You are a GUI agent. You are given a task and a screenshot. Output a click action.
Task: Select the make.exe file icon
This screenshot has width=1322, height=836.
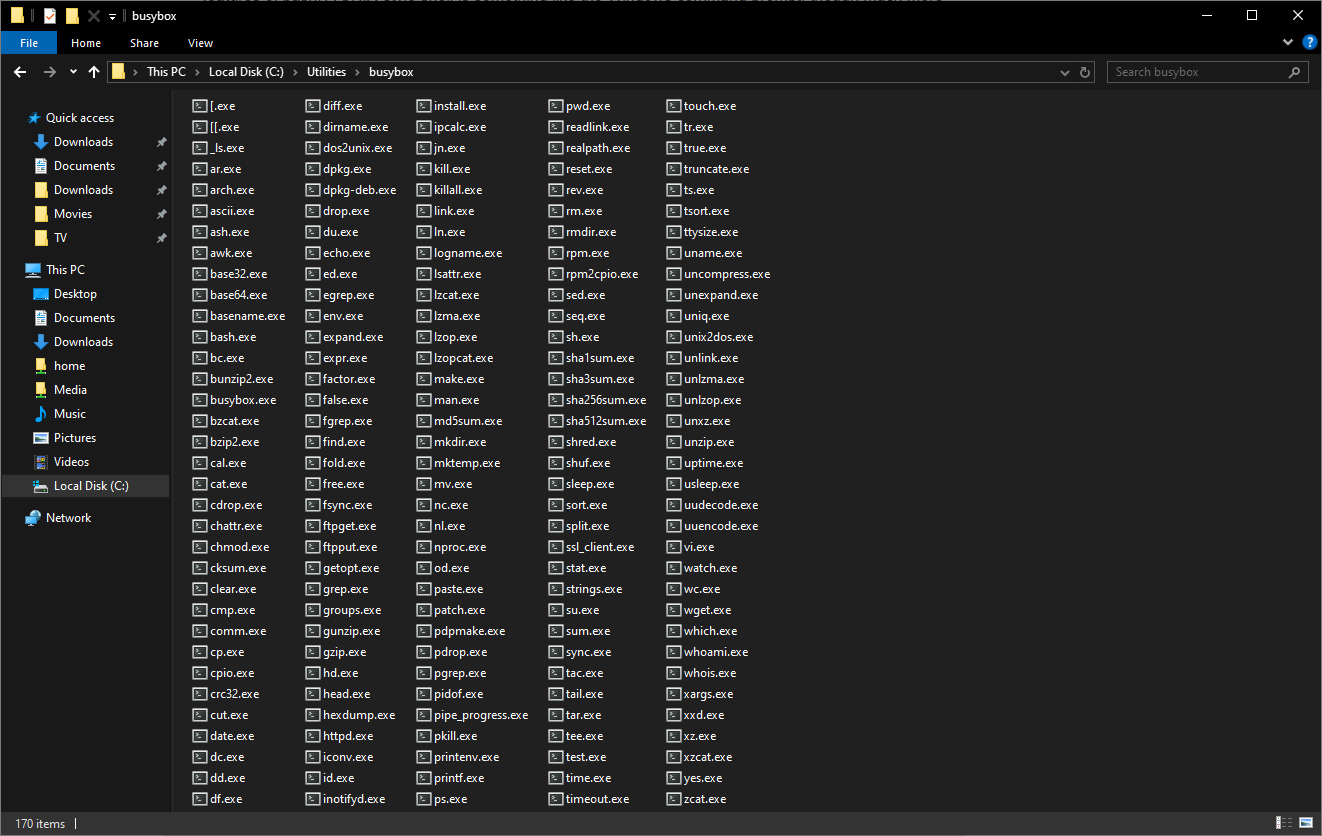coord(423,379)
